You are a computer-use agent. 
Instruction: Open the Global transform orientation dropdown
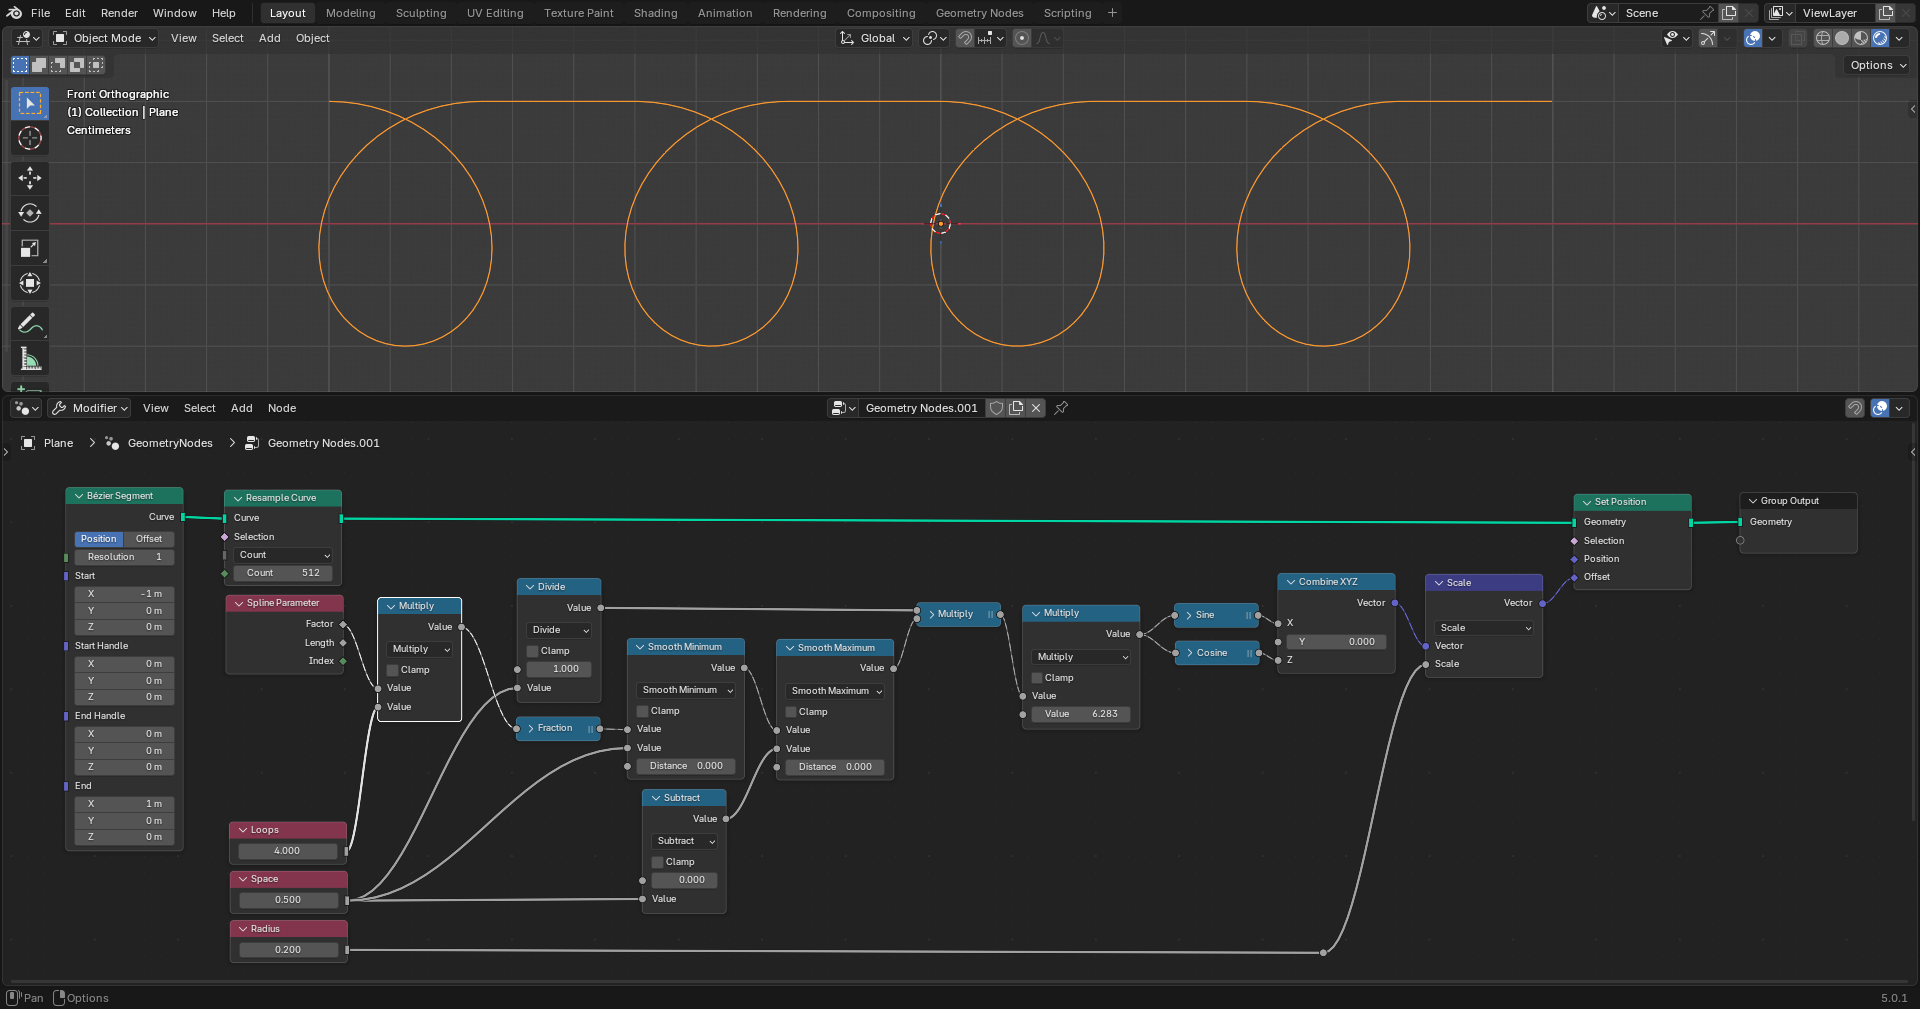pos(874,38)
